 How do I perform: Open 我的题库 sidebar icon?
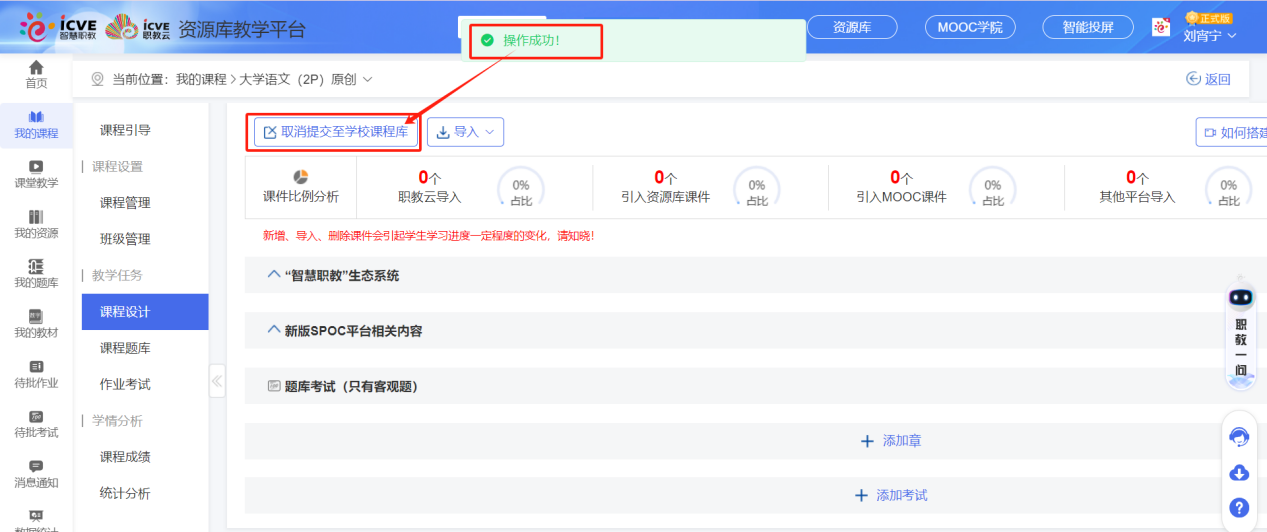(36, 266)
